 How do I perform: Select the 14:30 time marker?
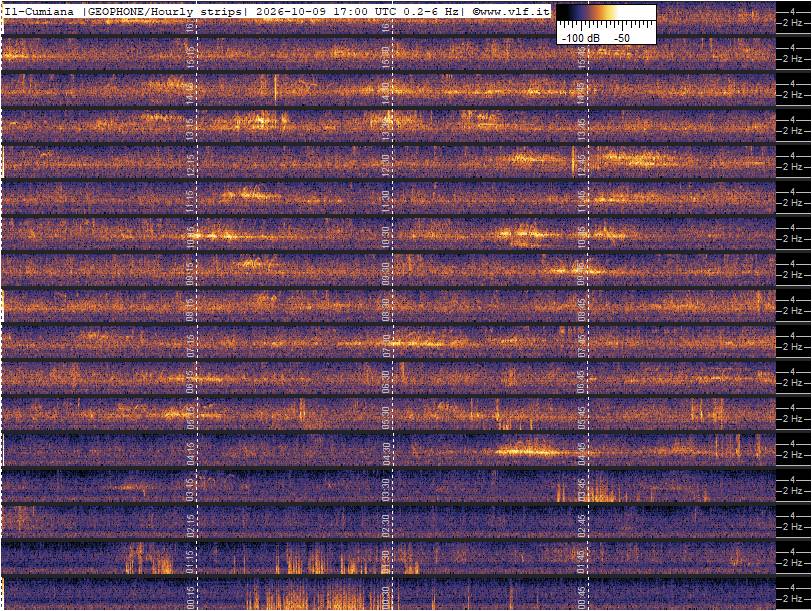(x=385, y=94)
